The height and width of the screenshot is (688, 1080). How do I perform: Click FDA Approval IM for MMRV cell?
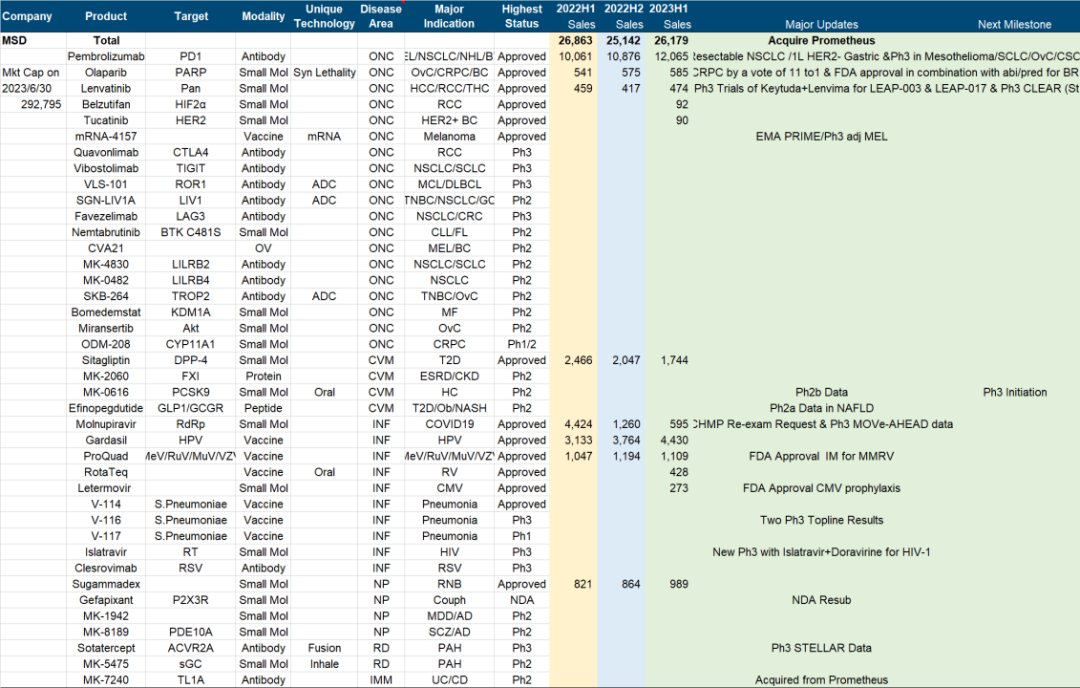pos(821,456)
